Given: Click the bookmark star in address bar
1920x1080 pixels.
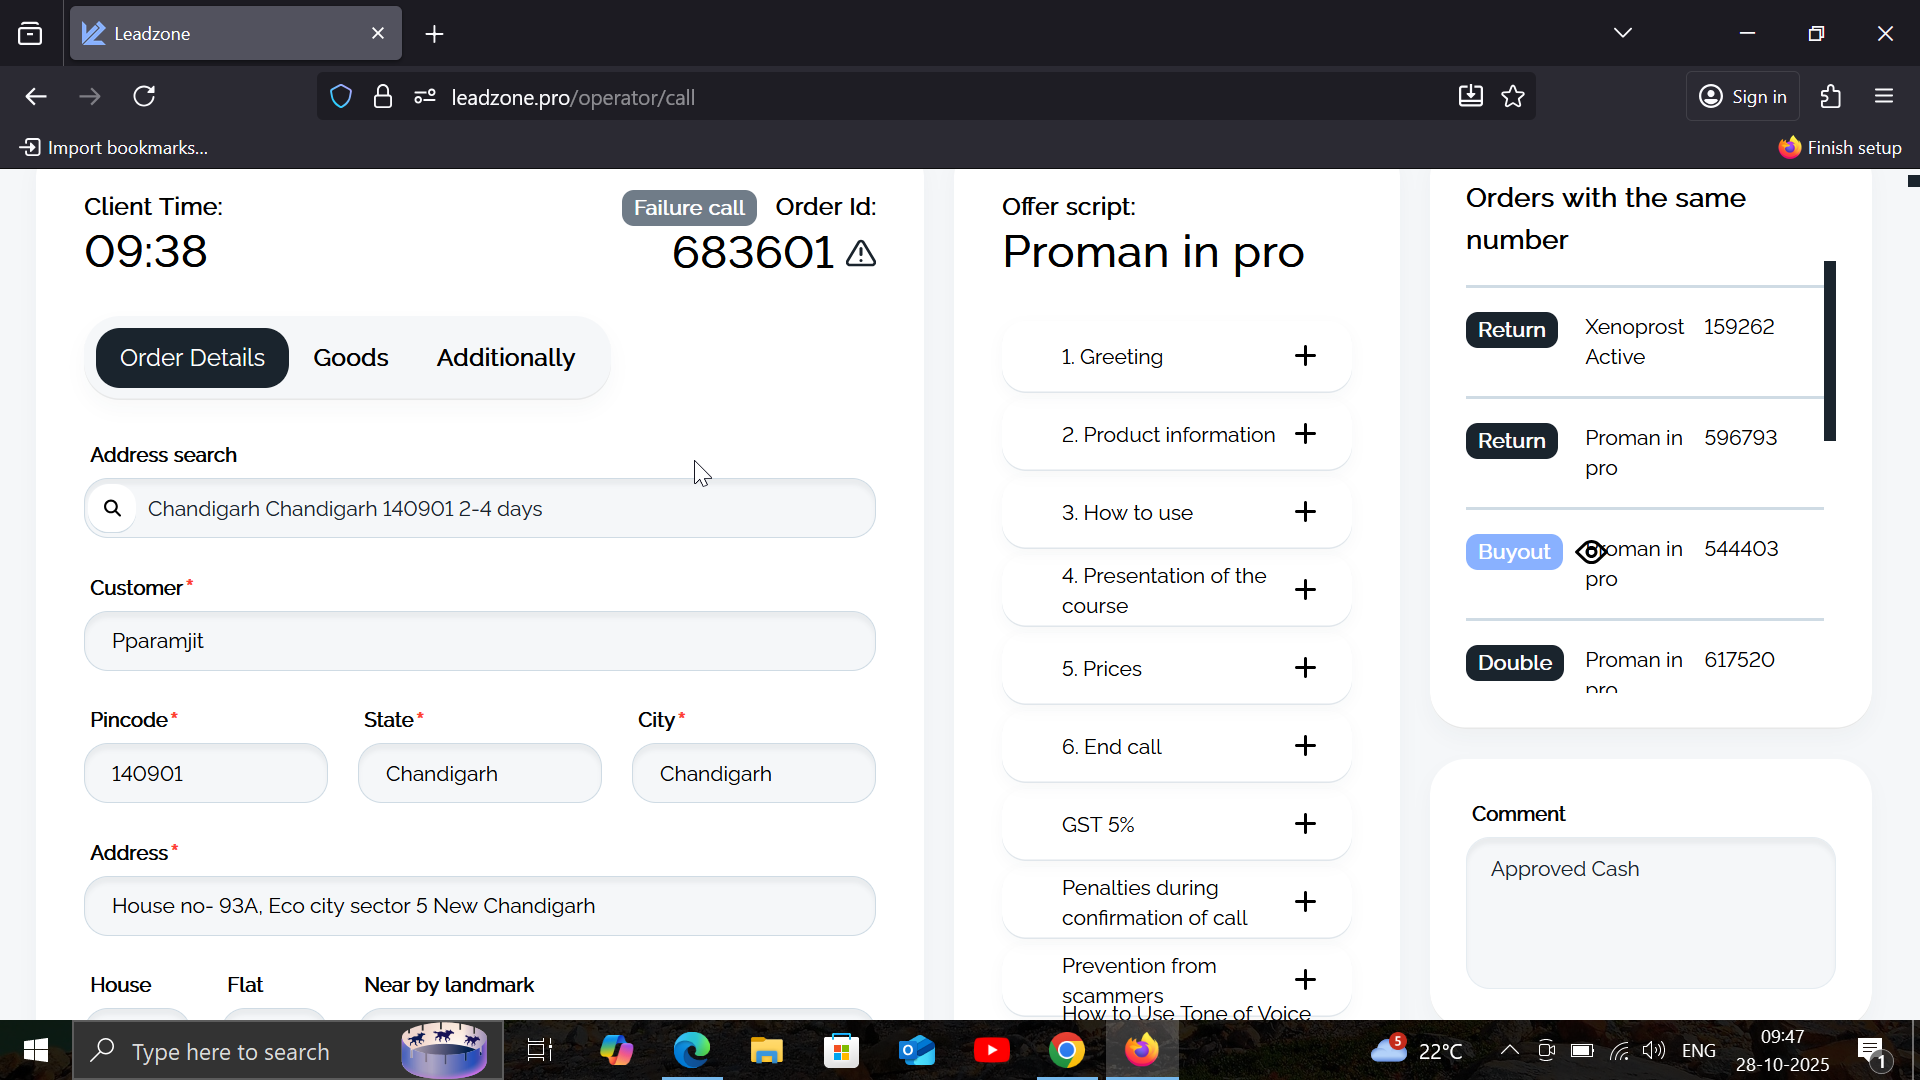Looking at the screenshot, I should 1513,97.
